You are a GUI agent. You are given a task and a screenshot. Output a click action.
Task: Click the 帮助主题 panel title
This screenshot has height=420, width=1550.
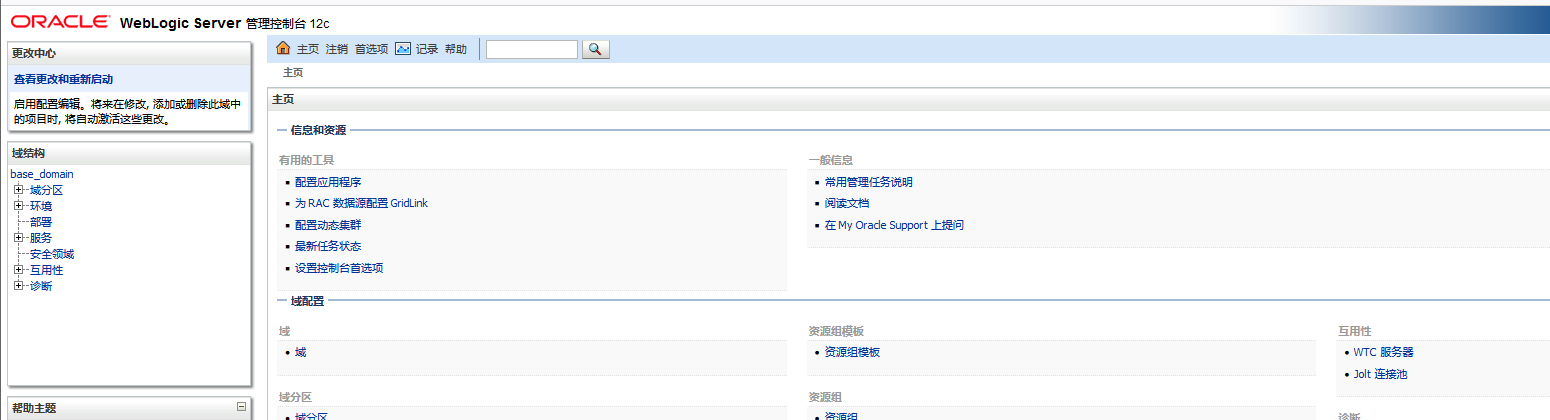(34, 408)
